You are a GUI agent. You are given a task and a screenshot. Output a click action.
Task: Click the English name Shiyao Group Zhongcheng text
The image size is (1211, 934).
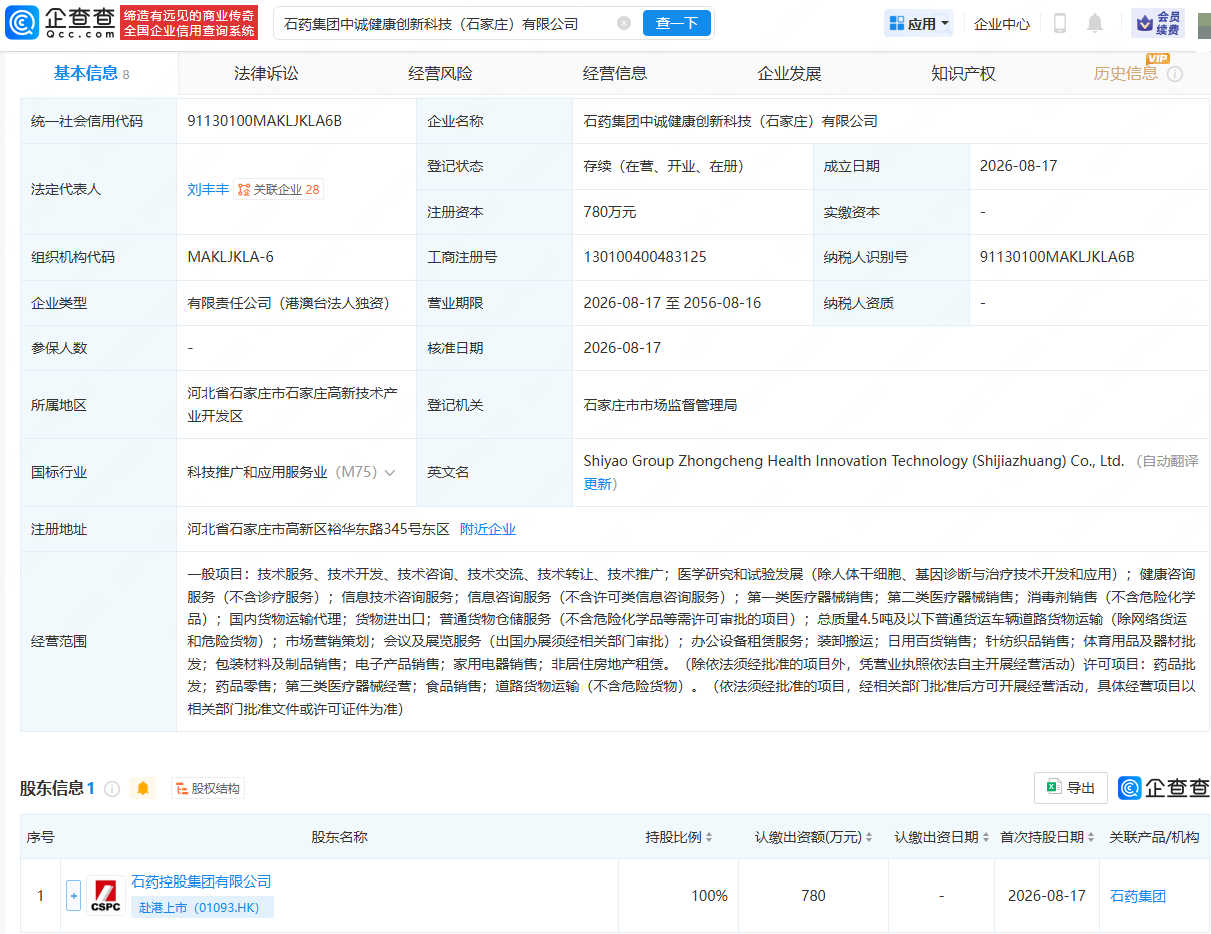[854, 461]
